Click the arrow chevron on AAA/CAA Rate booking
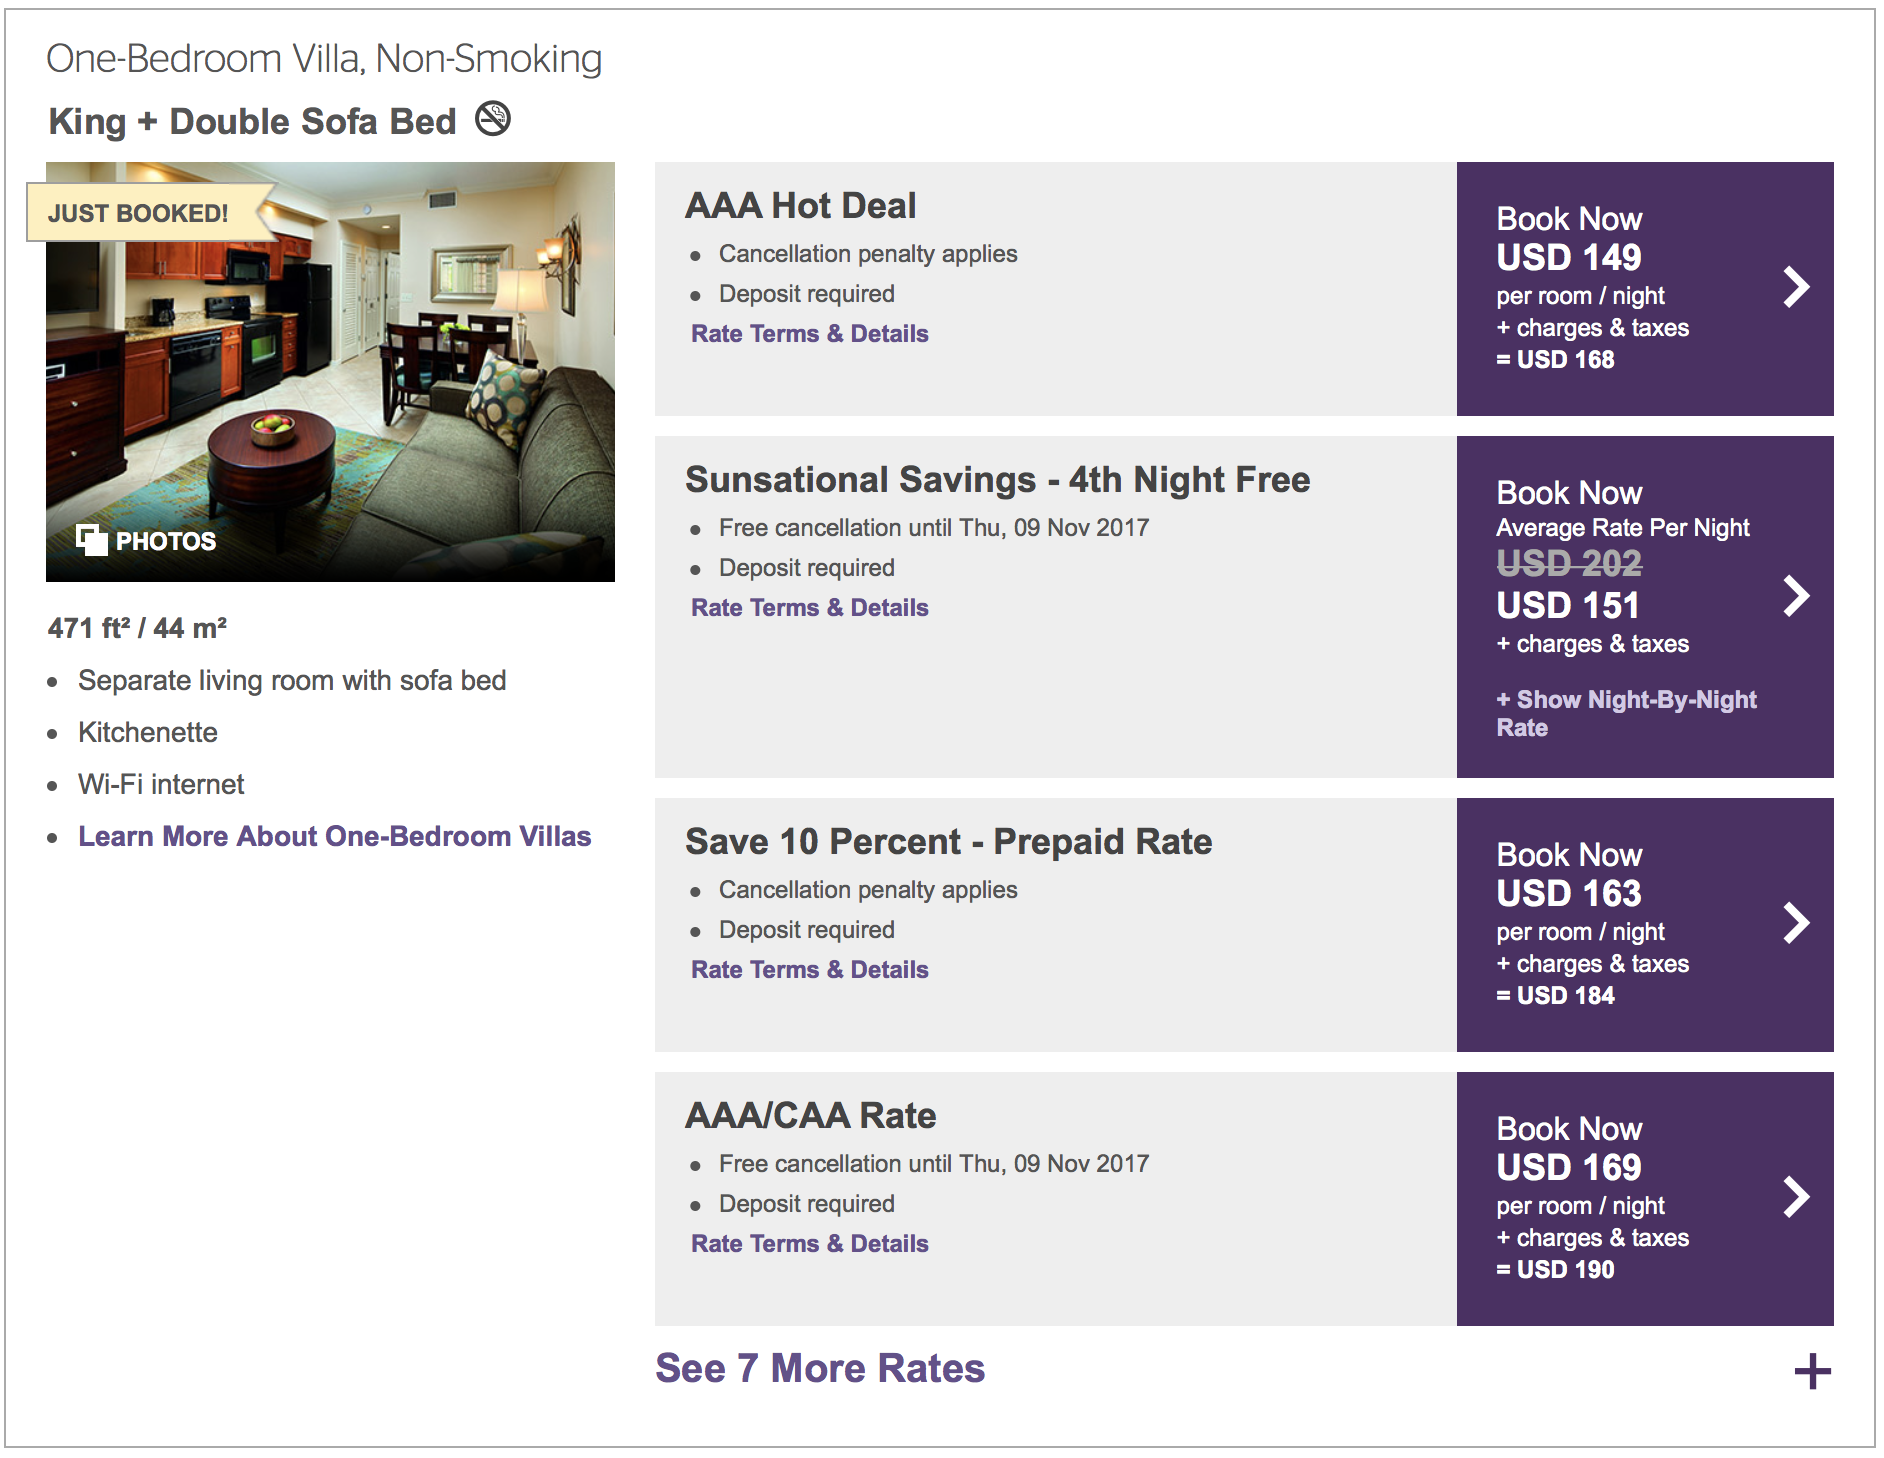 click(1796, 1197)
